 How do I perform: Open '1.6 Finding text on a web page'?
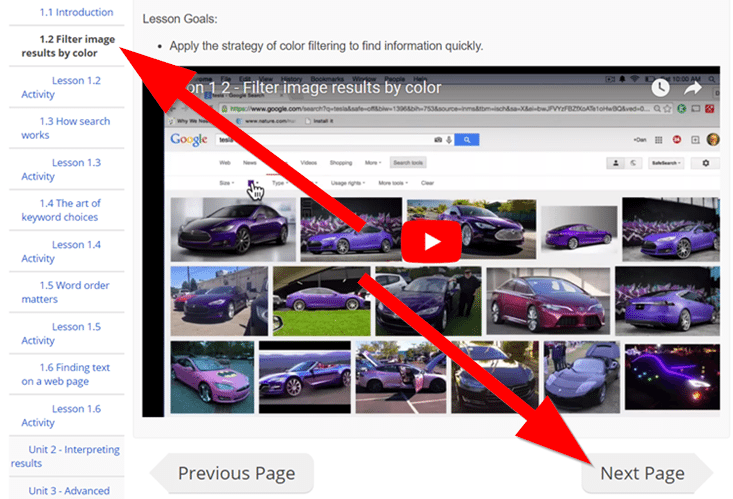[65, 374]
